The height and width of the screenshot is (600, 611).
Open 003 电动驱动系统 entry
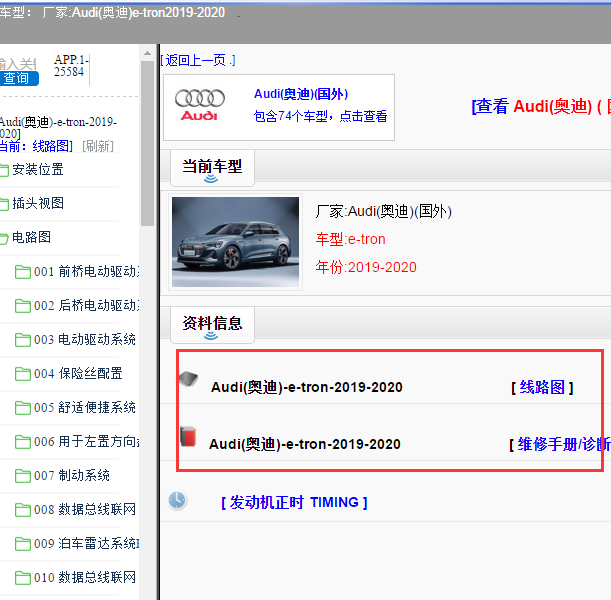coord(85,339)
